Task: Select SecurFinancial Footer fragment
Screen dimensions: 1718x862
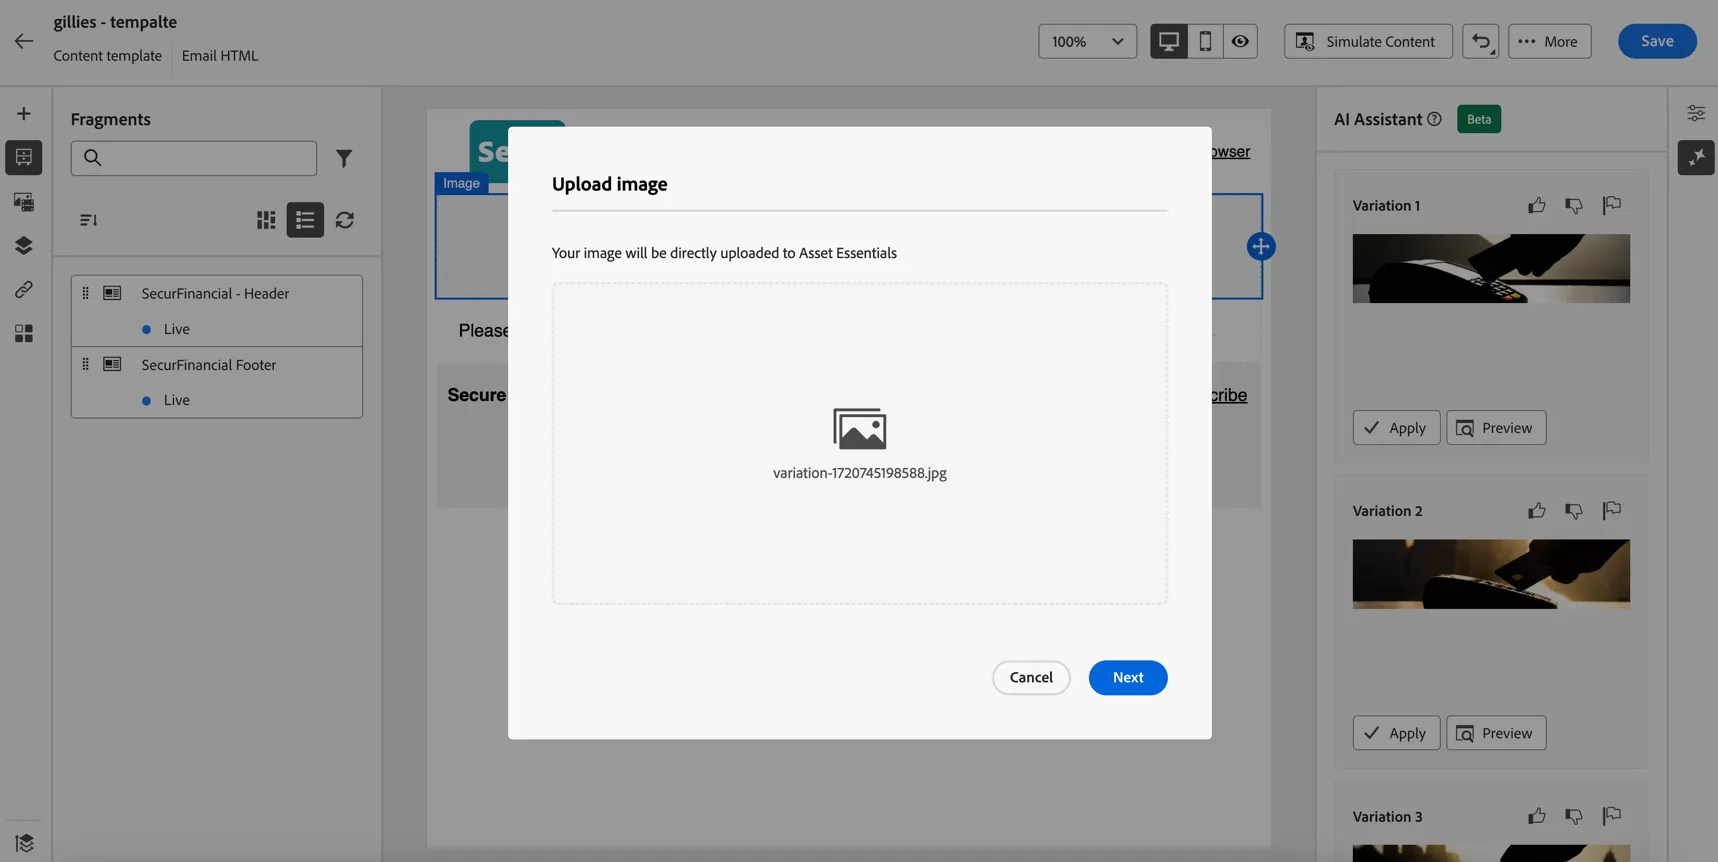Action: click(217, 382)
